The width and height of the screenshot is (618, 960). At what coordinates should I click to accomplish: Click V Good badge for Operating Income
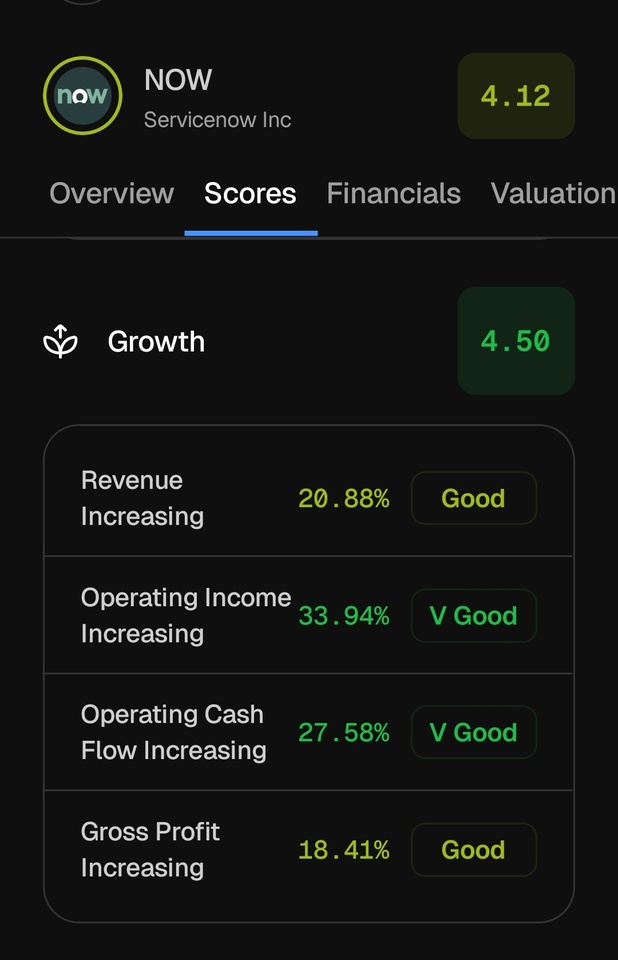[473, 616]
